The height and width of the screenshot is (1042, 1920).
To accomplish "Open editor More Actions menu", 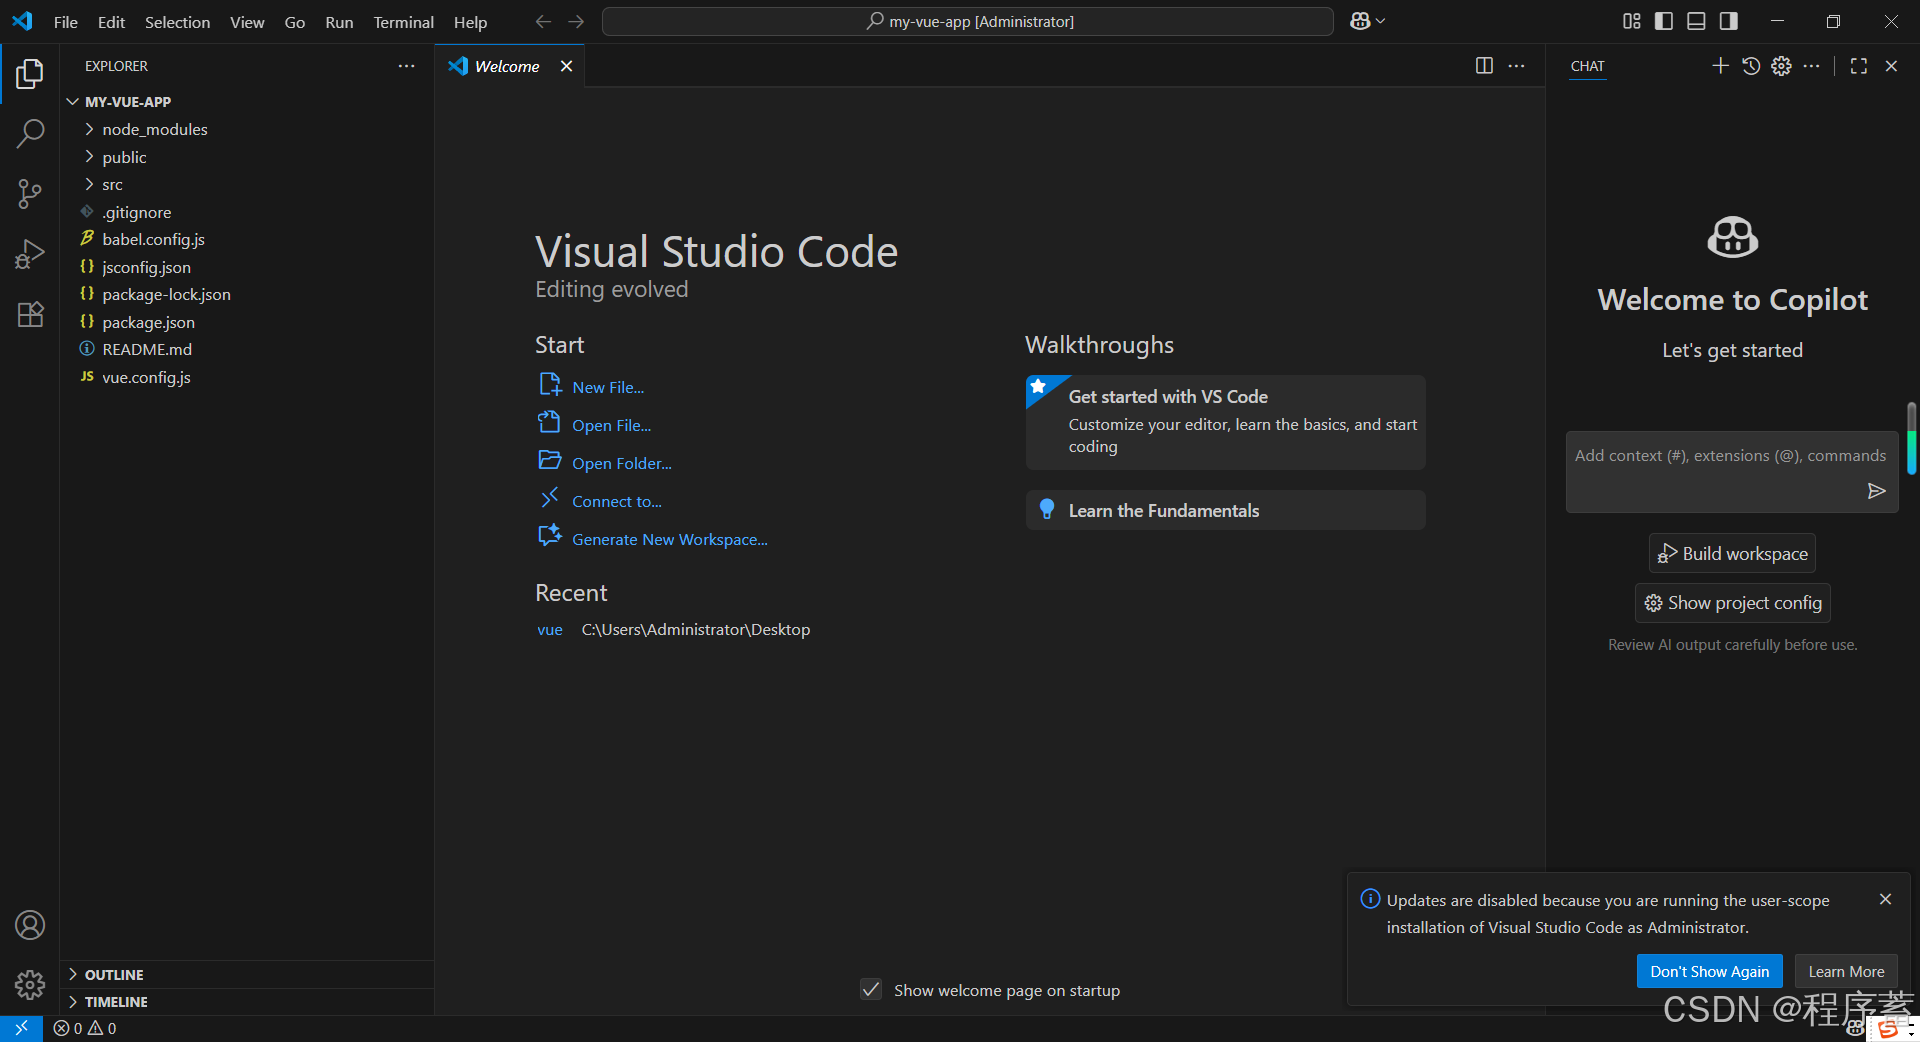I will [1517, 66].
